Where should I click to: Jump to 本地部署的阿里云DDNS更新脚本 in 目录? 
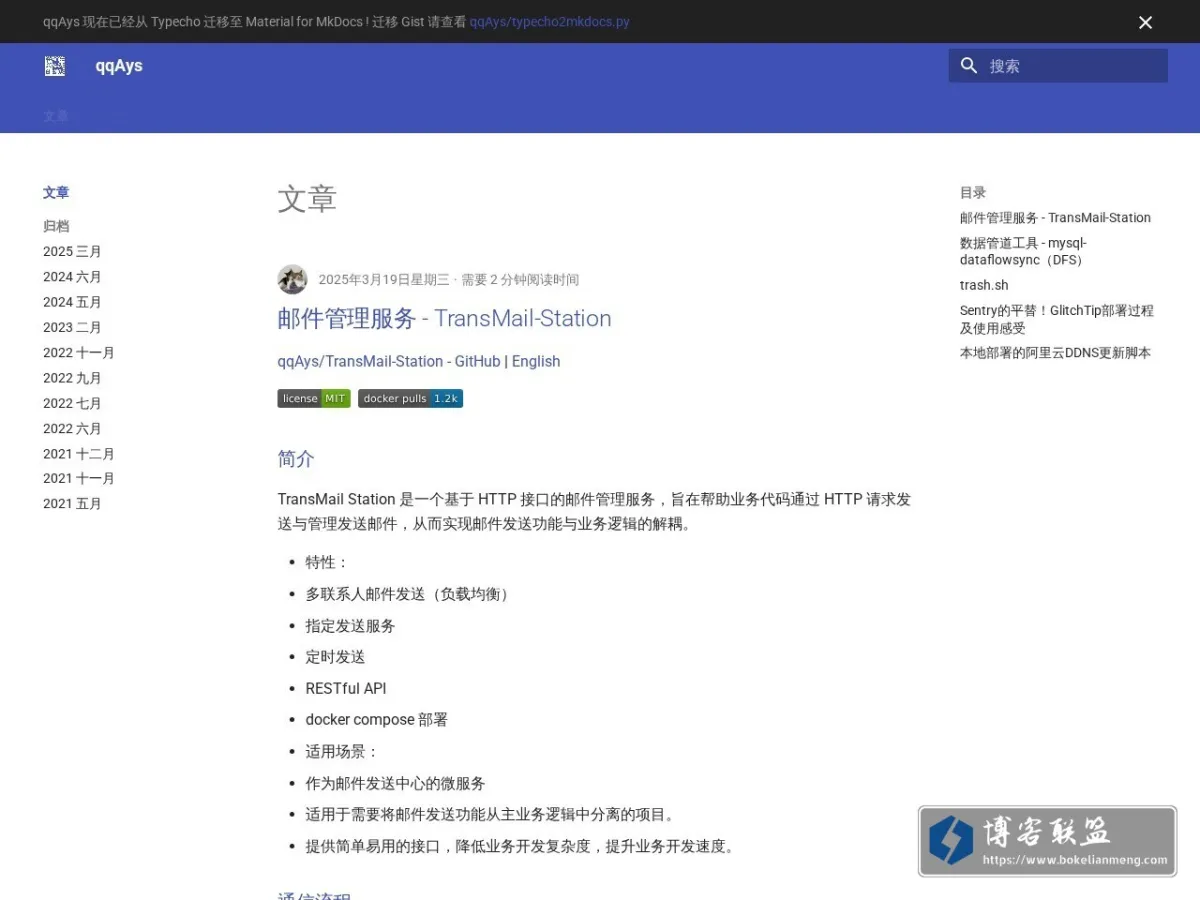point(1055,352)
